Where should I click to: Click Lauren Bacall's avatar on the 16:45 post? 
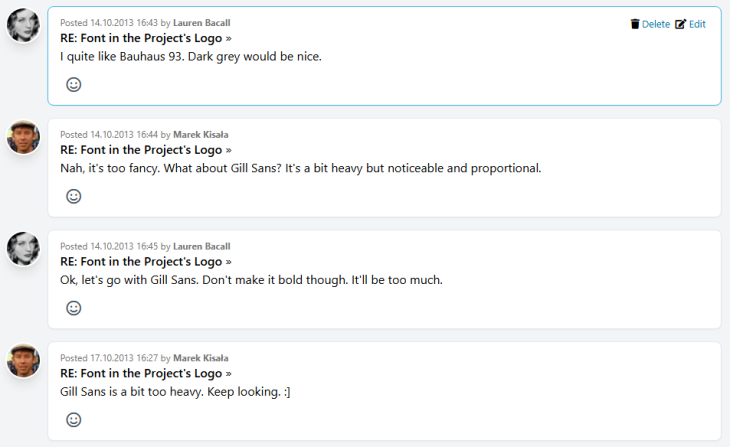pyautogui.click(x=23, y=250)
